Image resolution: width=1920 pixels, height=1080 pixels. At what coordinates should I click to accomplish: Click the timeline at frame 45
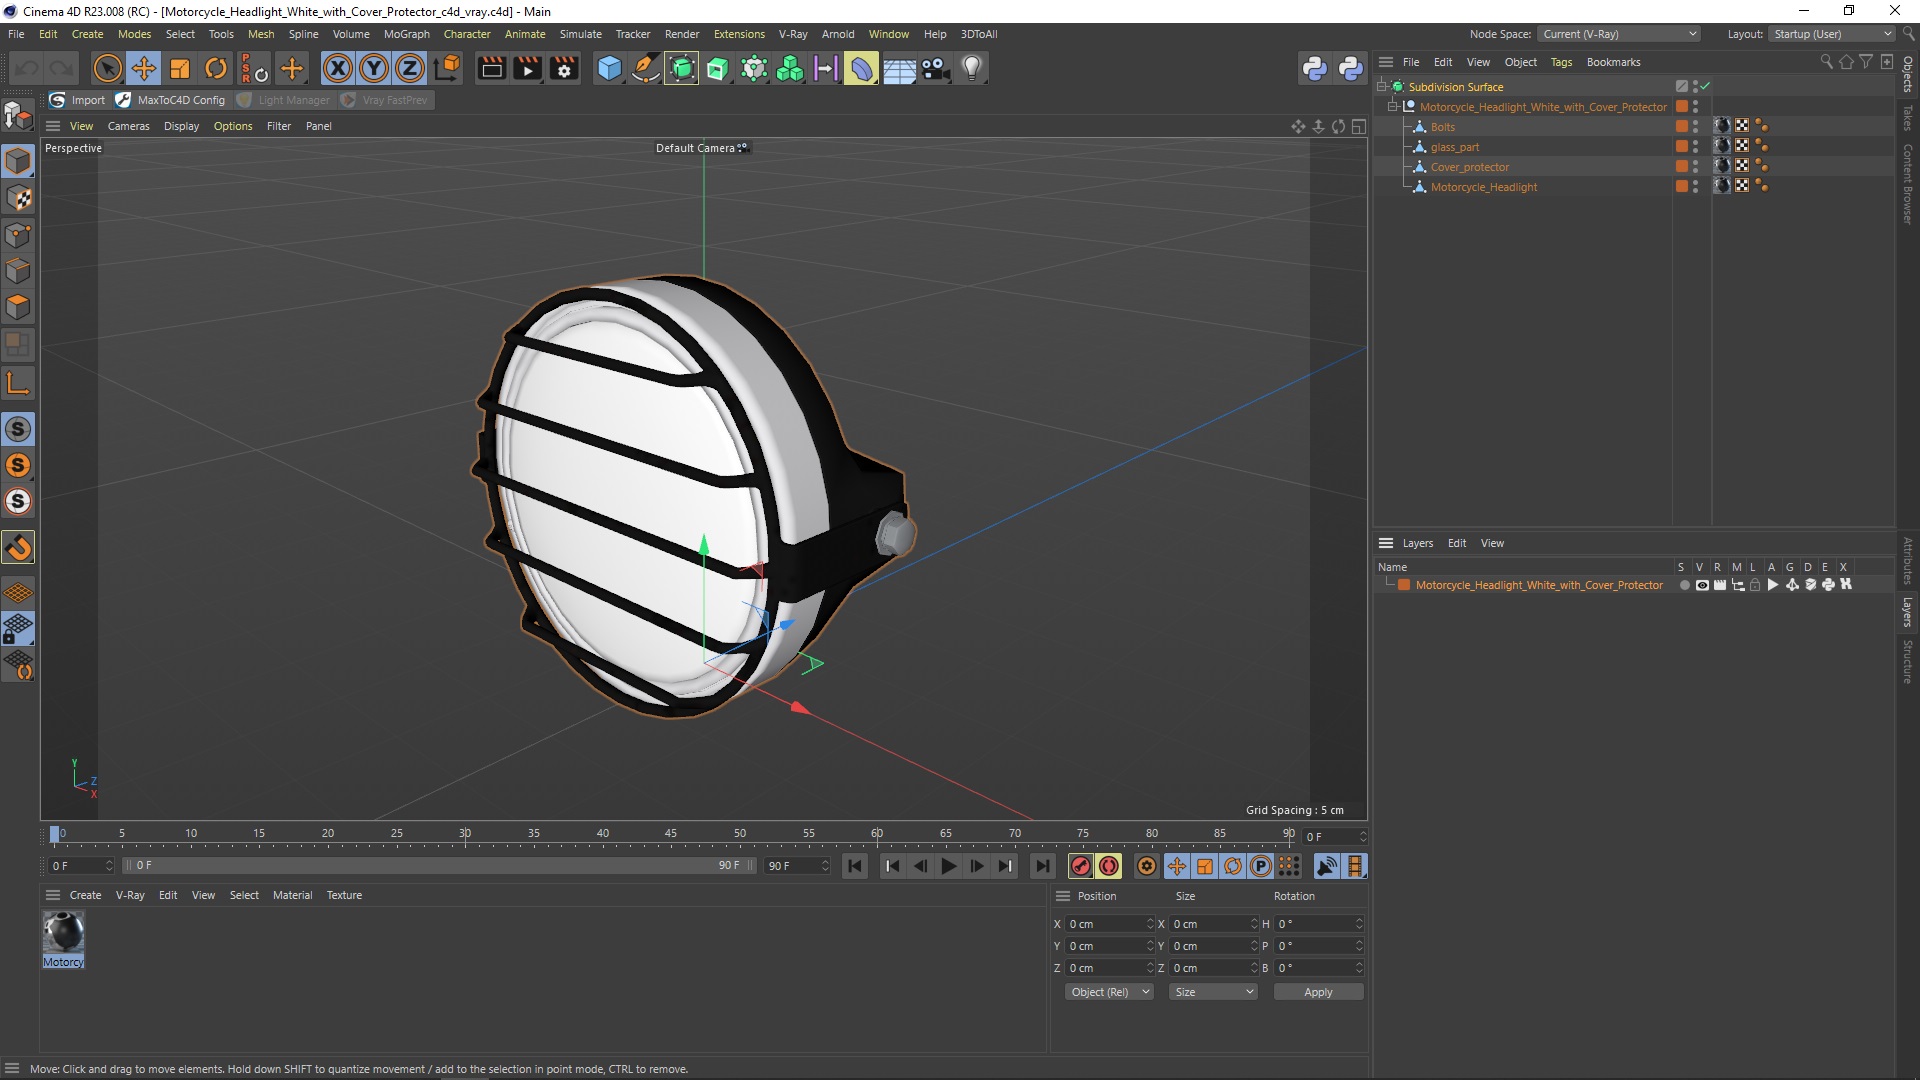tap(671, 836)
